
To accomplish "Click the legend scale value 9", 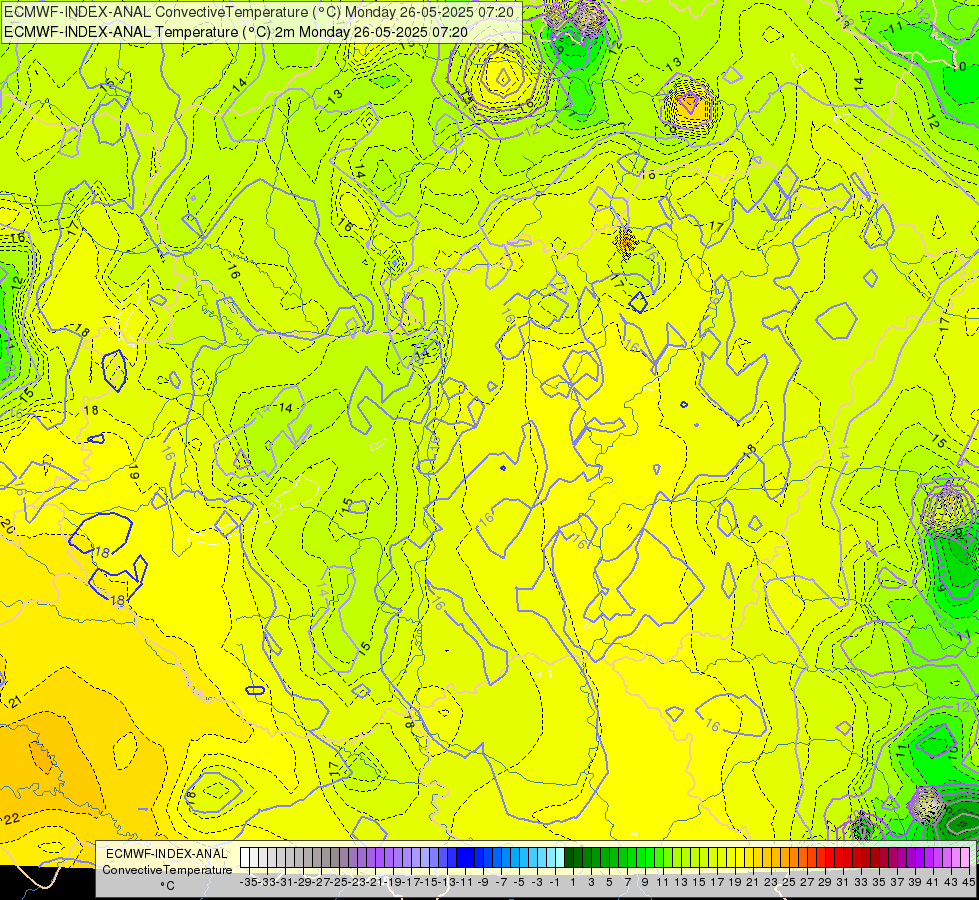I will (x=645, y=882).
